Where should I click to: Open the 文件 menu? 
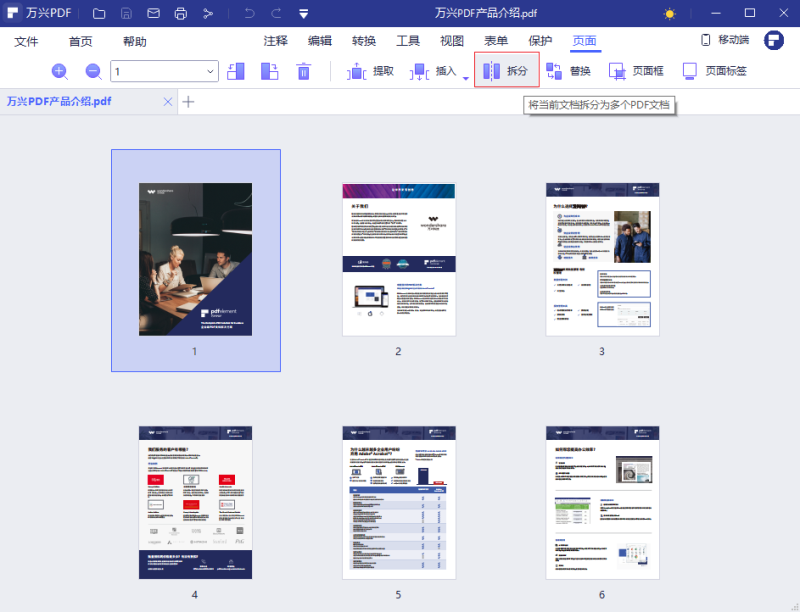point(26,41)
